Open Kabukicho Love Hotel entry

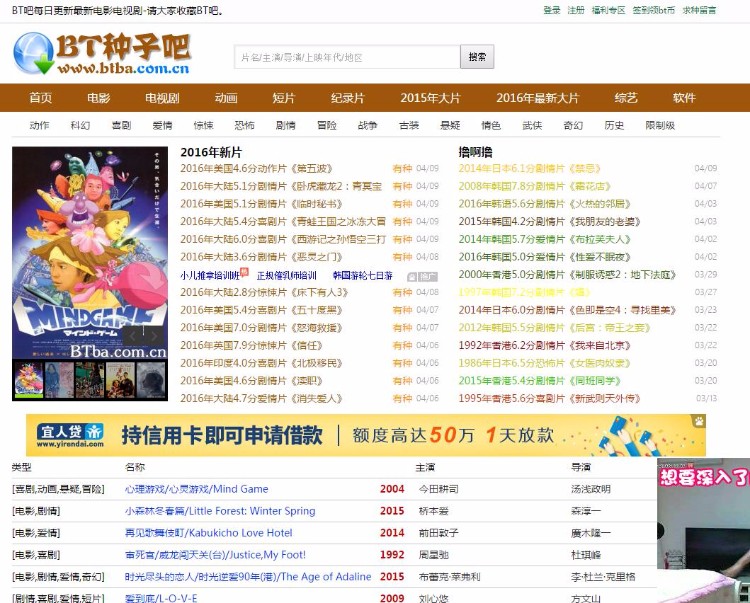(209, 533)
